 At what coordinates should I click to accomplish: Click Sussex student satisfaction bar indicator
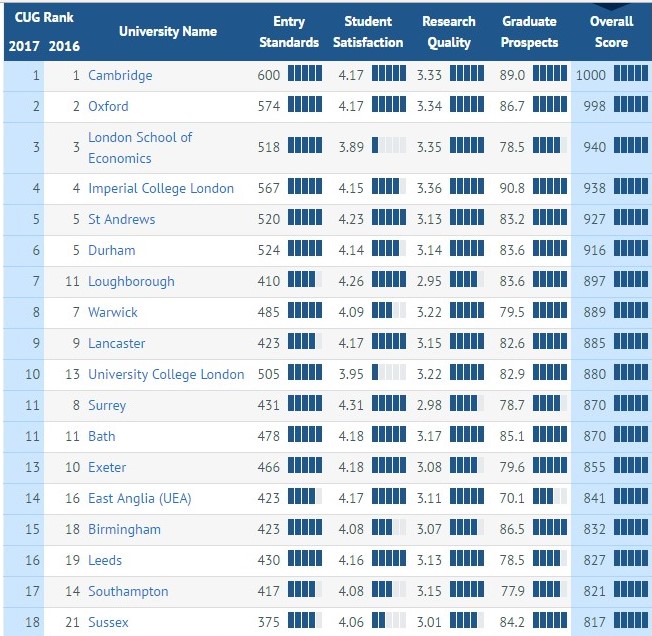389,620
